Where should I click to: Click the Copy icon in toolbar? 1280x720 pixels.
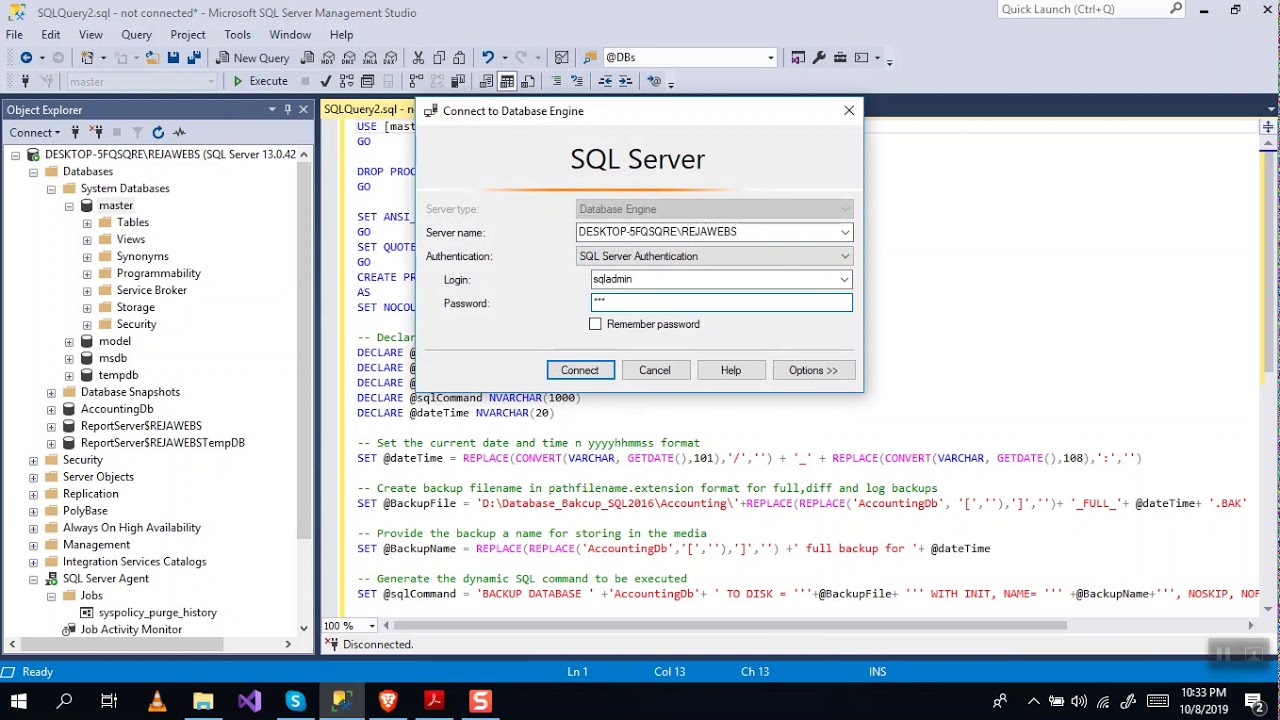coord(439,58)
